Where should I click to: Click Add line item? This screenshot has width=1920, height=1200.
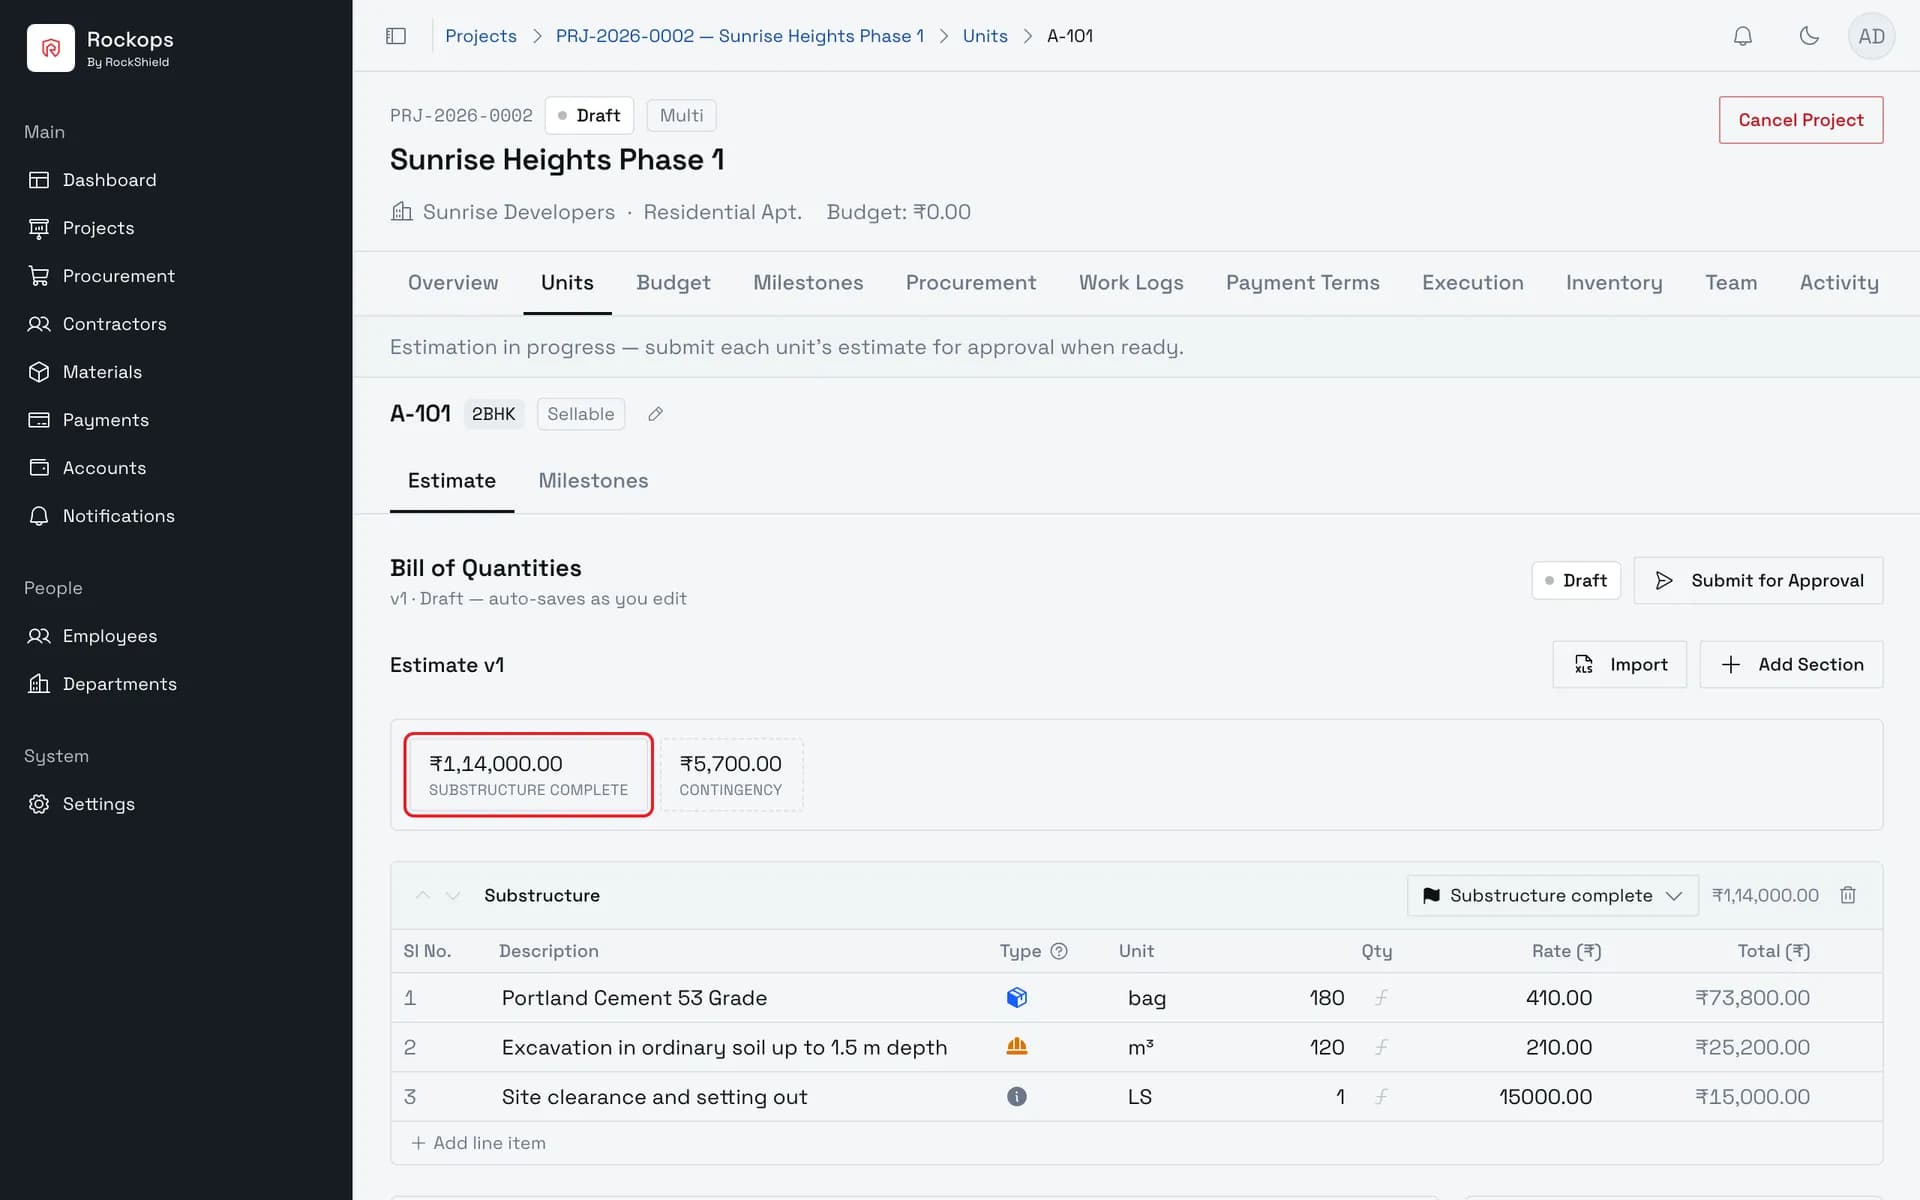coord(479,1143)
